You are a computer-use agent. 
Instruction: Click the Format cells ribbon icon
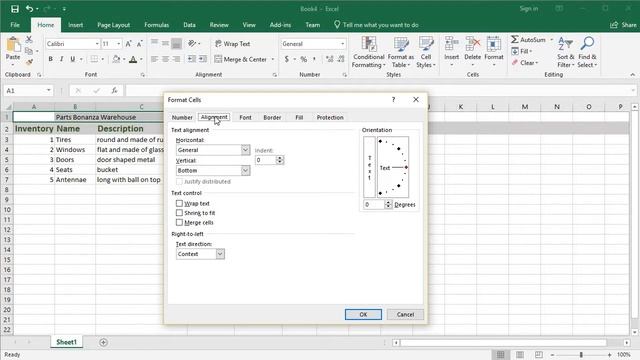coord(494,44)
